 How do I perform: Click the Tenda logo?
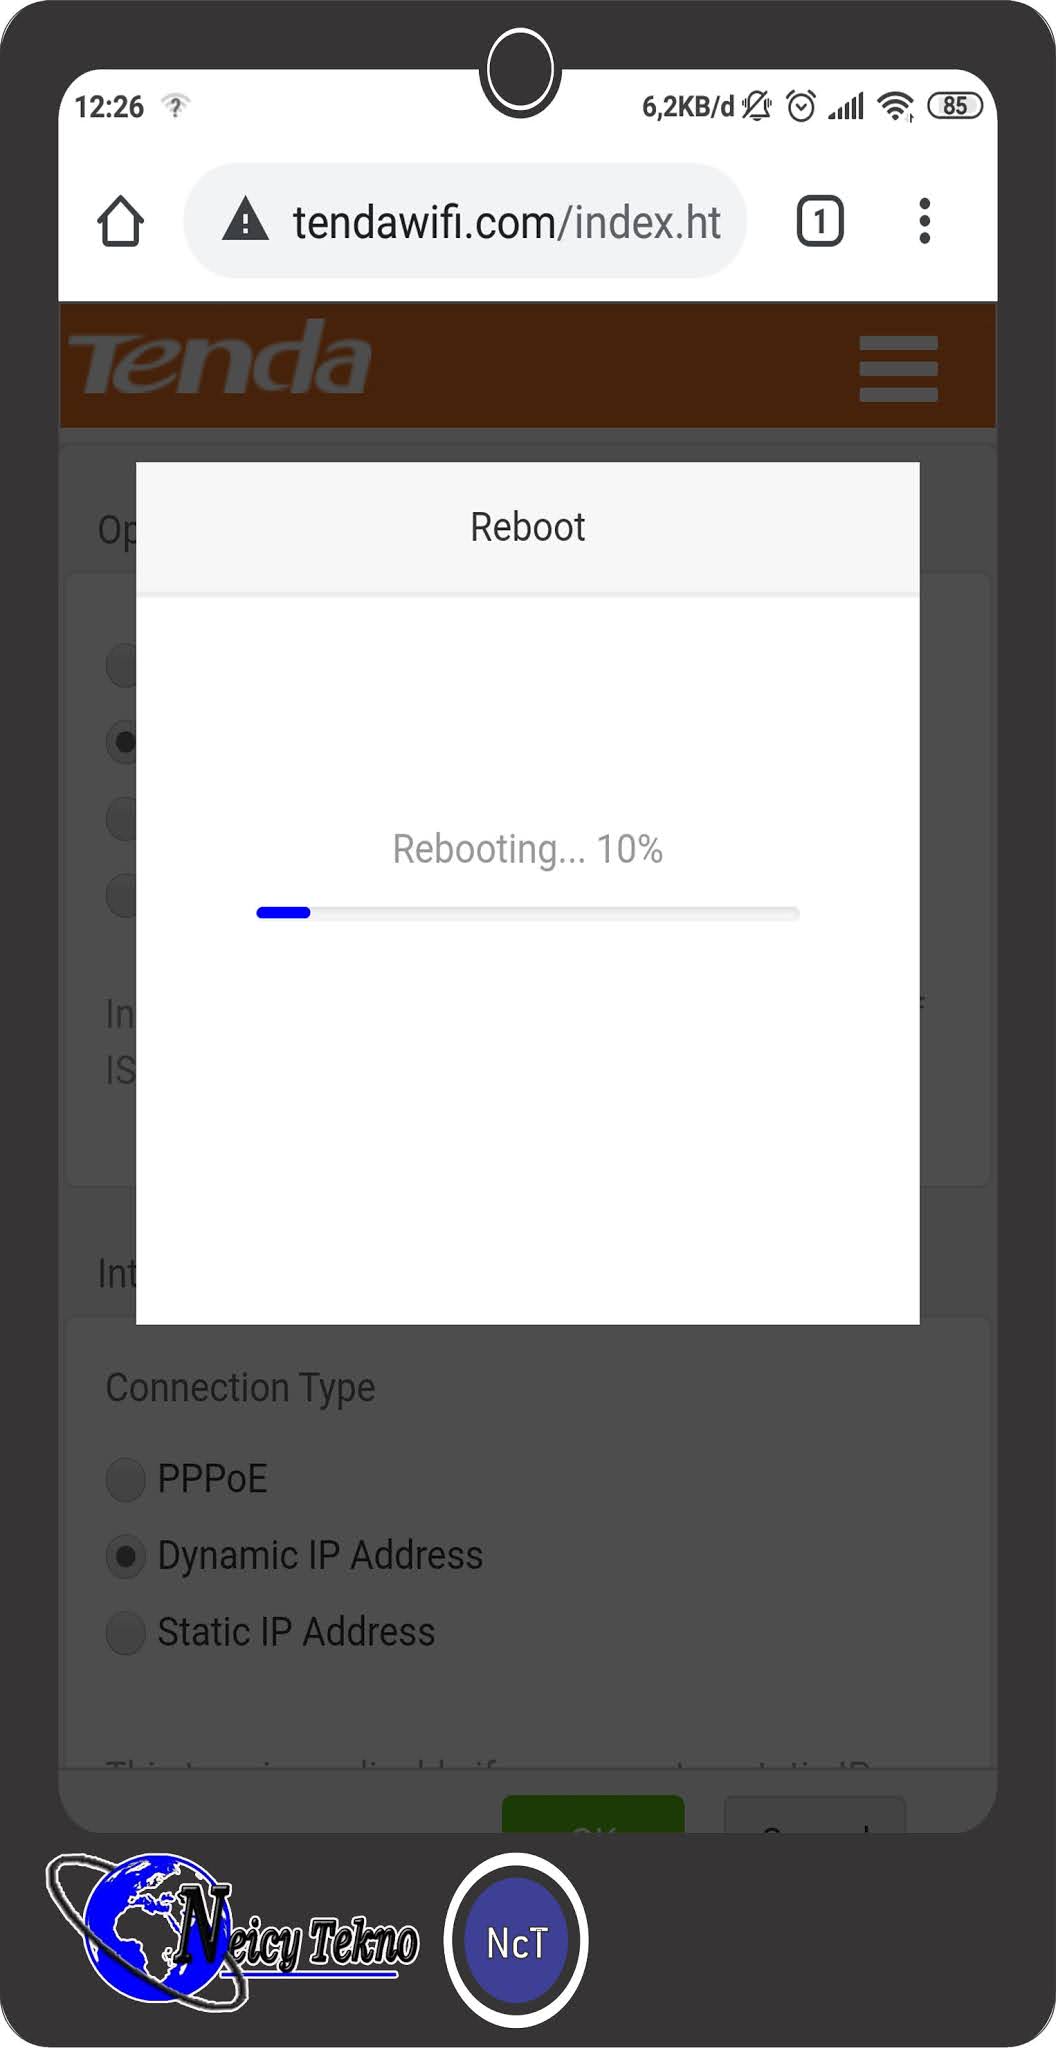click(220, 360)
